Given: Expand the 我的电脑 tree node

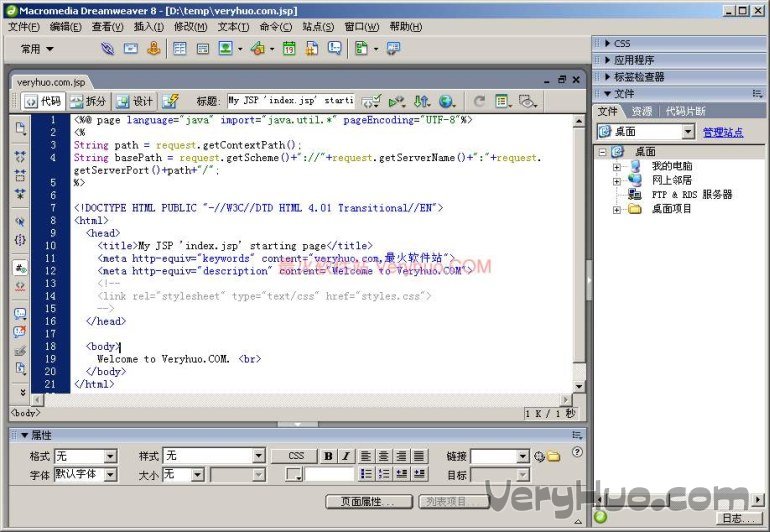Looking at the screenshot, I should point(617,167).
